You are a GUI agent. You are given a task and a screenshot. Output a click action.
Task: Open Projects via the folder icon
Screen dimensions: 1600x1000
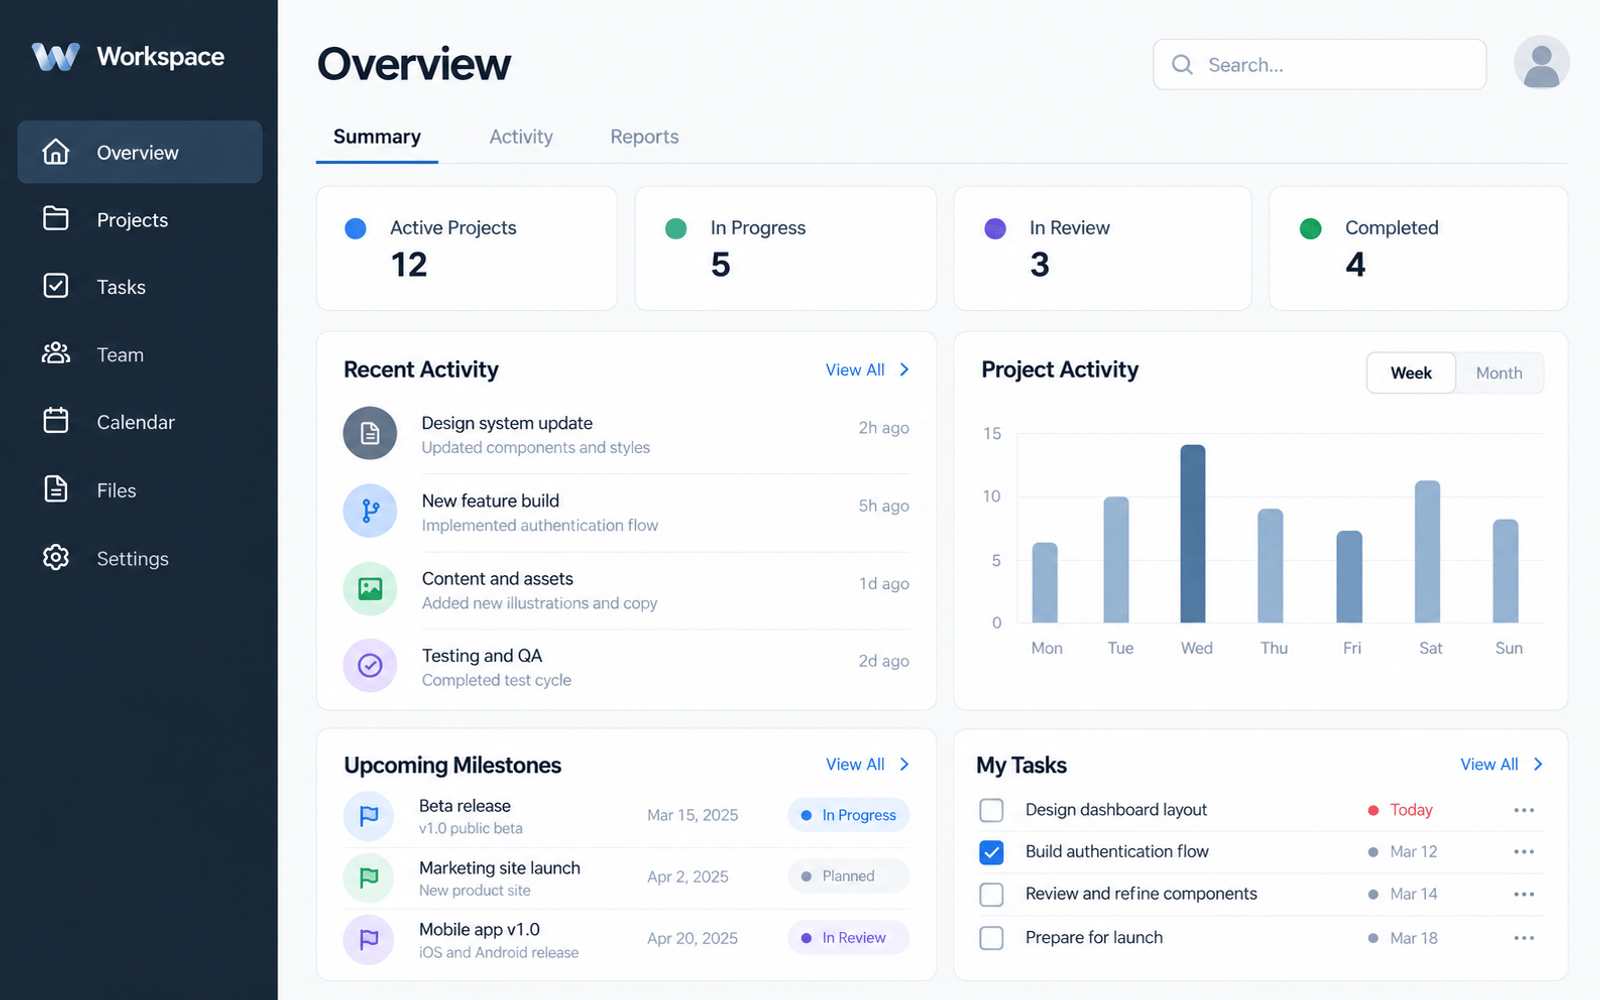[56, 219]
